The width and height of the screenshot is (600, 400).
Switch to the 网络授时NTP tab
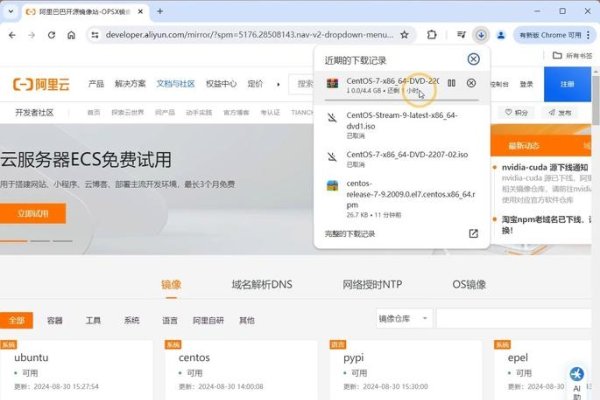372,285
